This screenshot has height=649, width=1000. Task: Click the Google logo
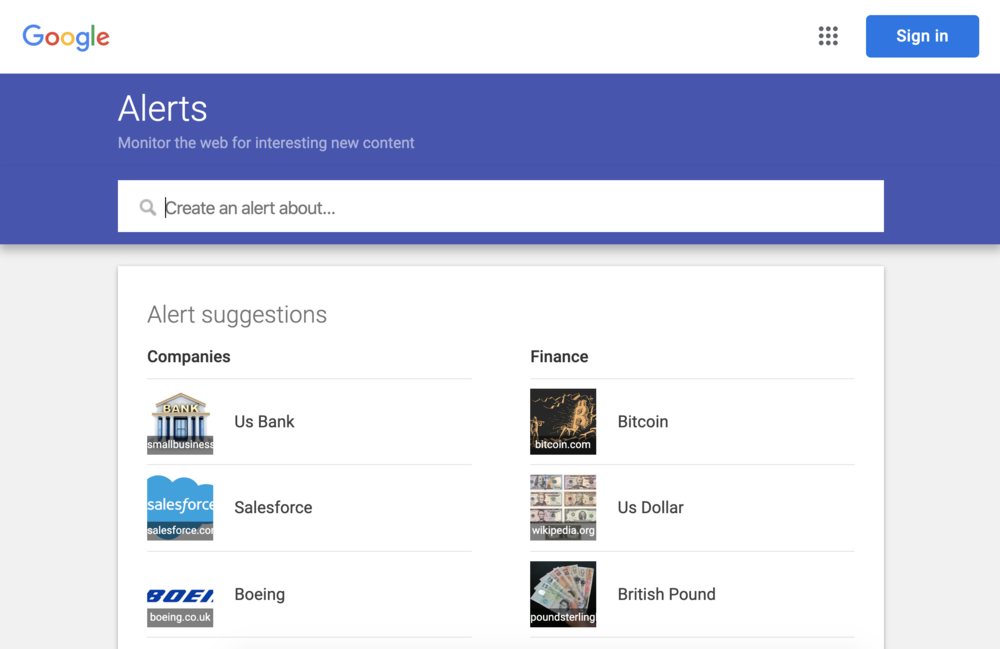66,37
